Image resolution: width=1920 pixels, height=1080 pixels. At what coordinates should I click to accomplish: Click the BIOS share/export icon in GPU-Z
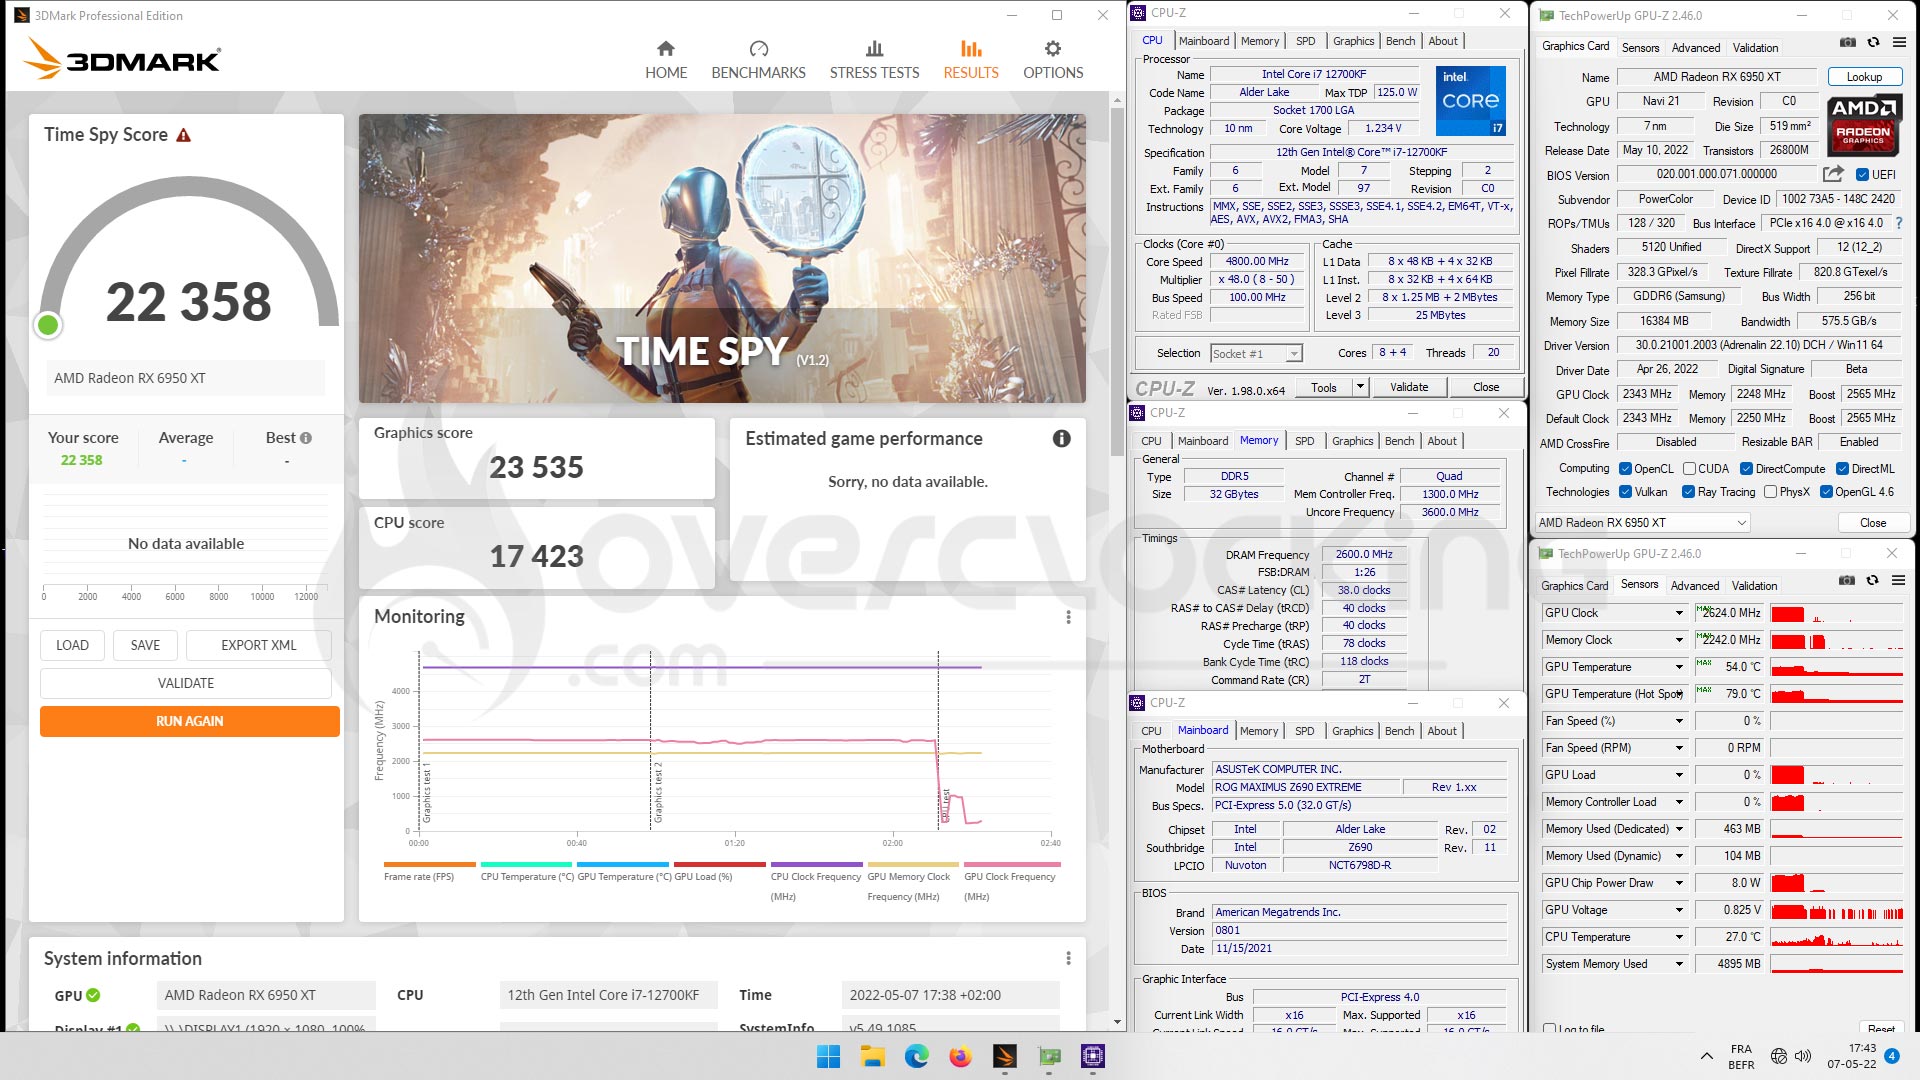(1833, 174)
